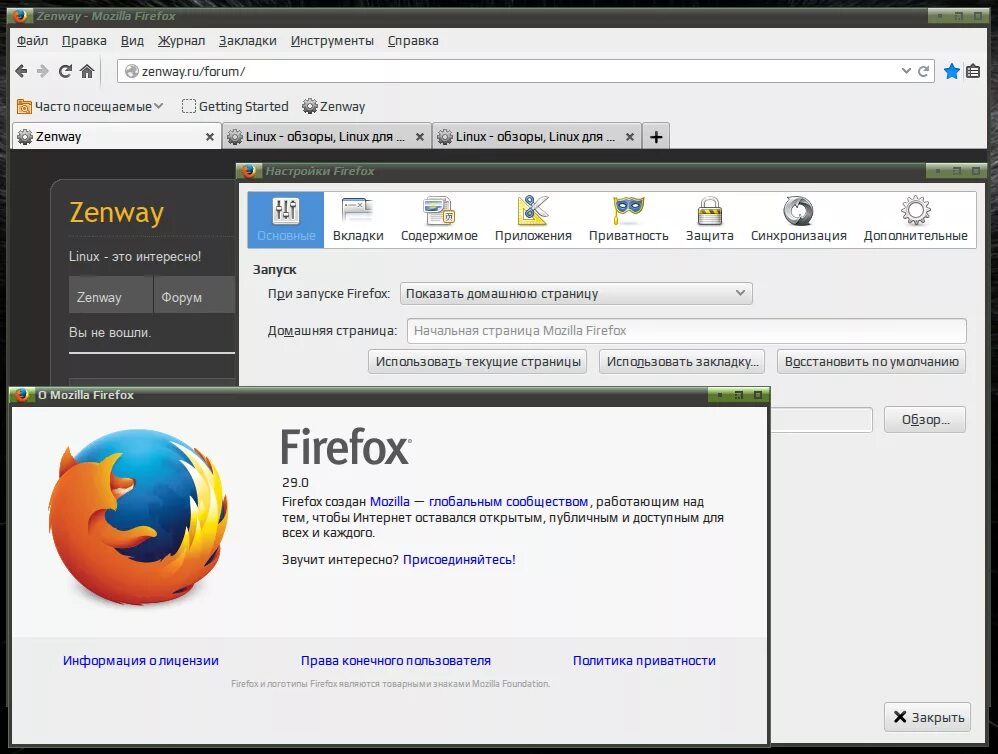Click the site identity globe icon
Viewport: 998px width, 754px height.
132,71
